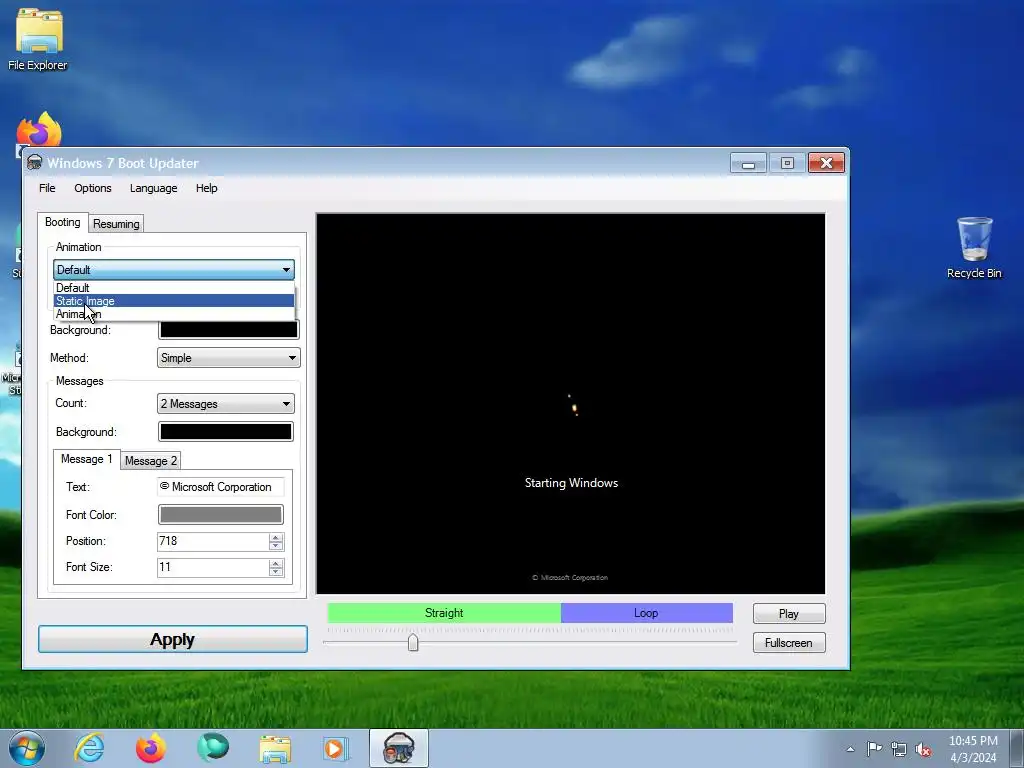Image resolution: width=1024 pixels, height=768 pixels.
Task: Expand the Method dropdown showing Simple
Action: 229,358
